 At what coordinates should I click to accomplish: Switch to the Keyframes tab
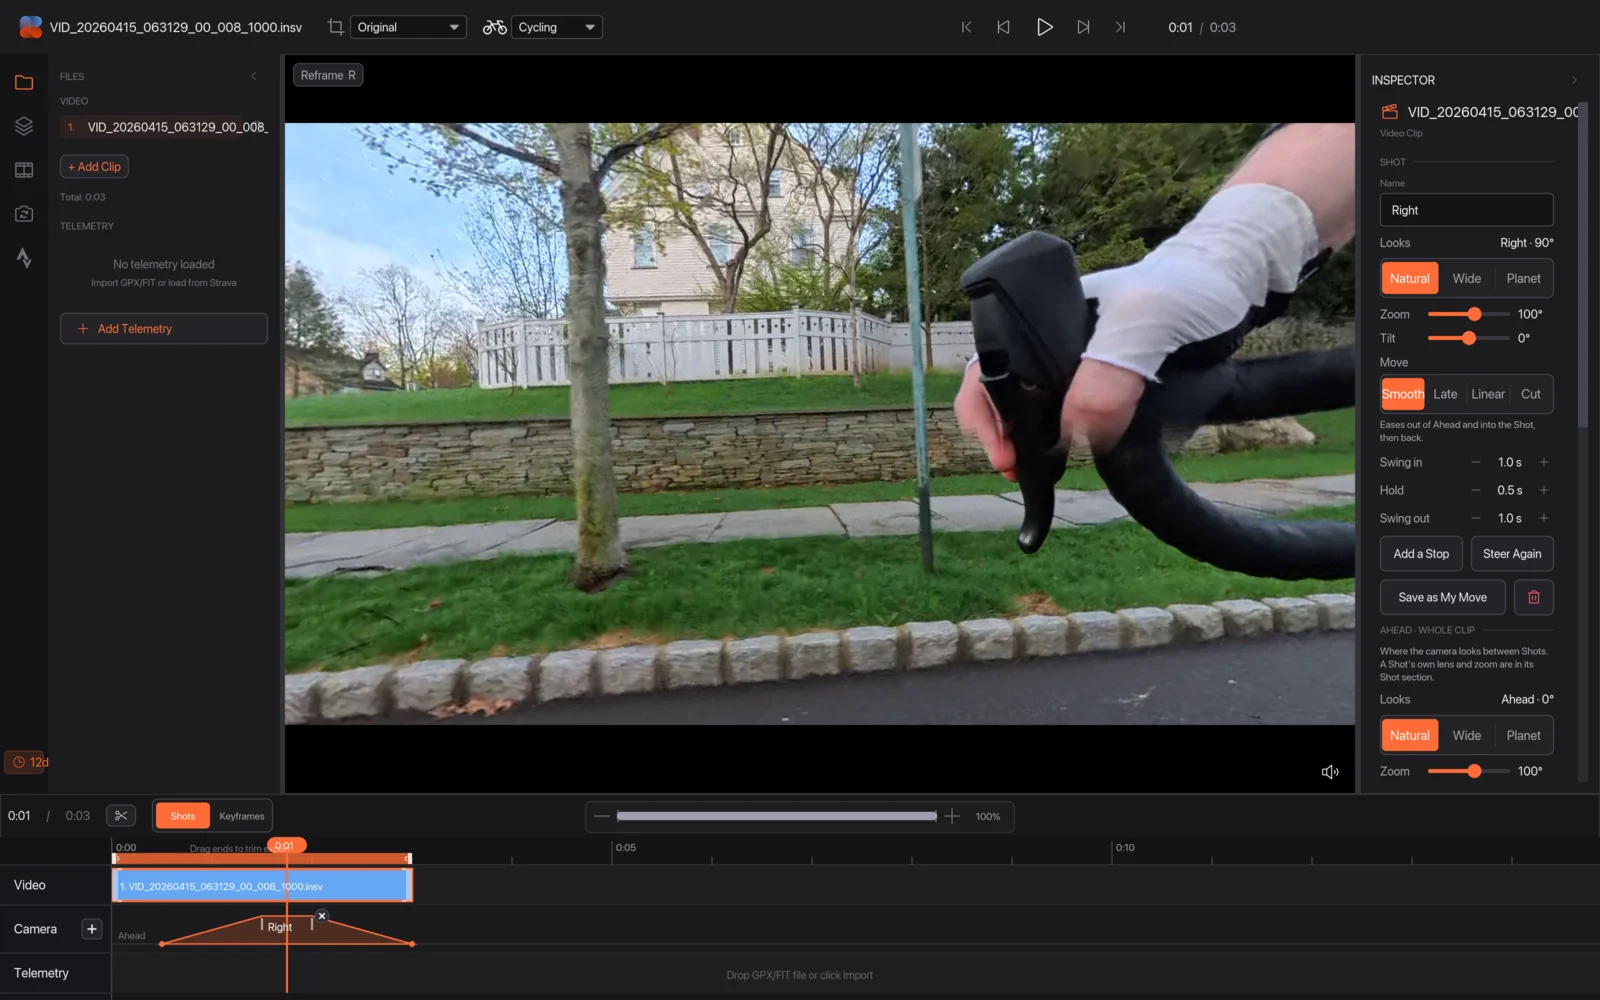[242, 816]
